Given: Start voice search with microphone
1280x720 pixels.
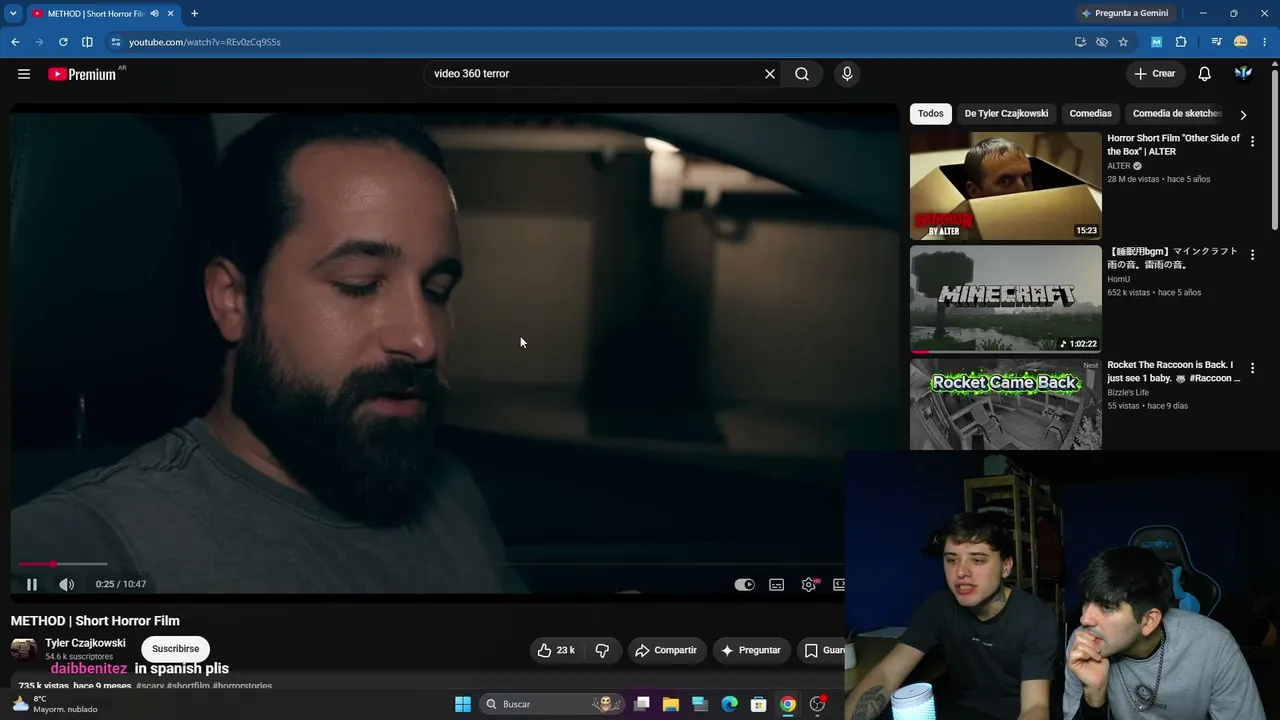Looking at the screenshot, I should tap(847, 74).
